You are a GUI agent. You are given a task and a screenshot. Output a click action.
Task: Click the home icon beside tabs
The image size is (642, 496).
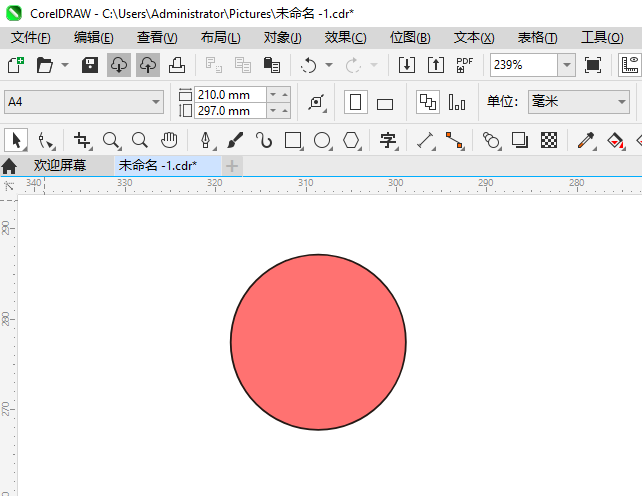[x=9, y=166]
